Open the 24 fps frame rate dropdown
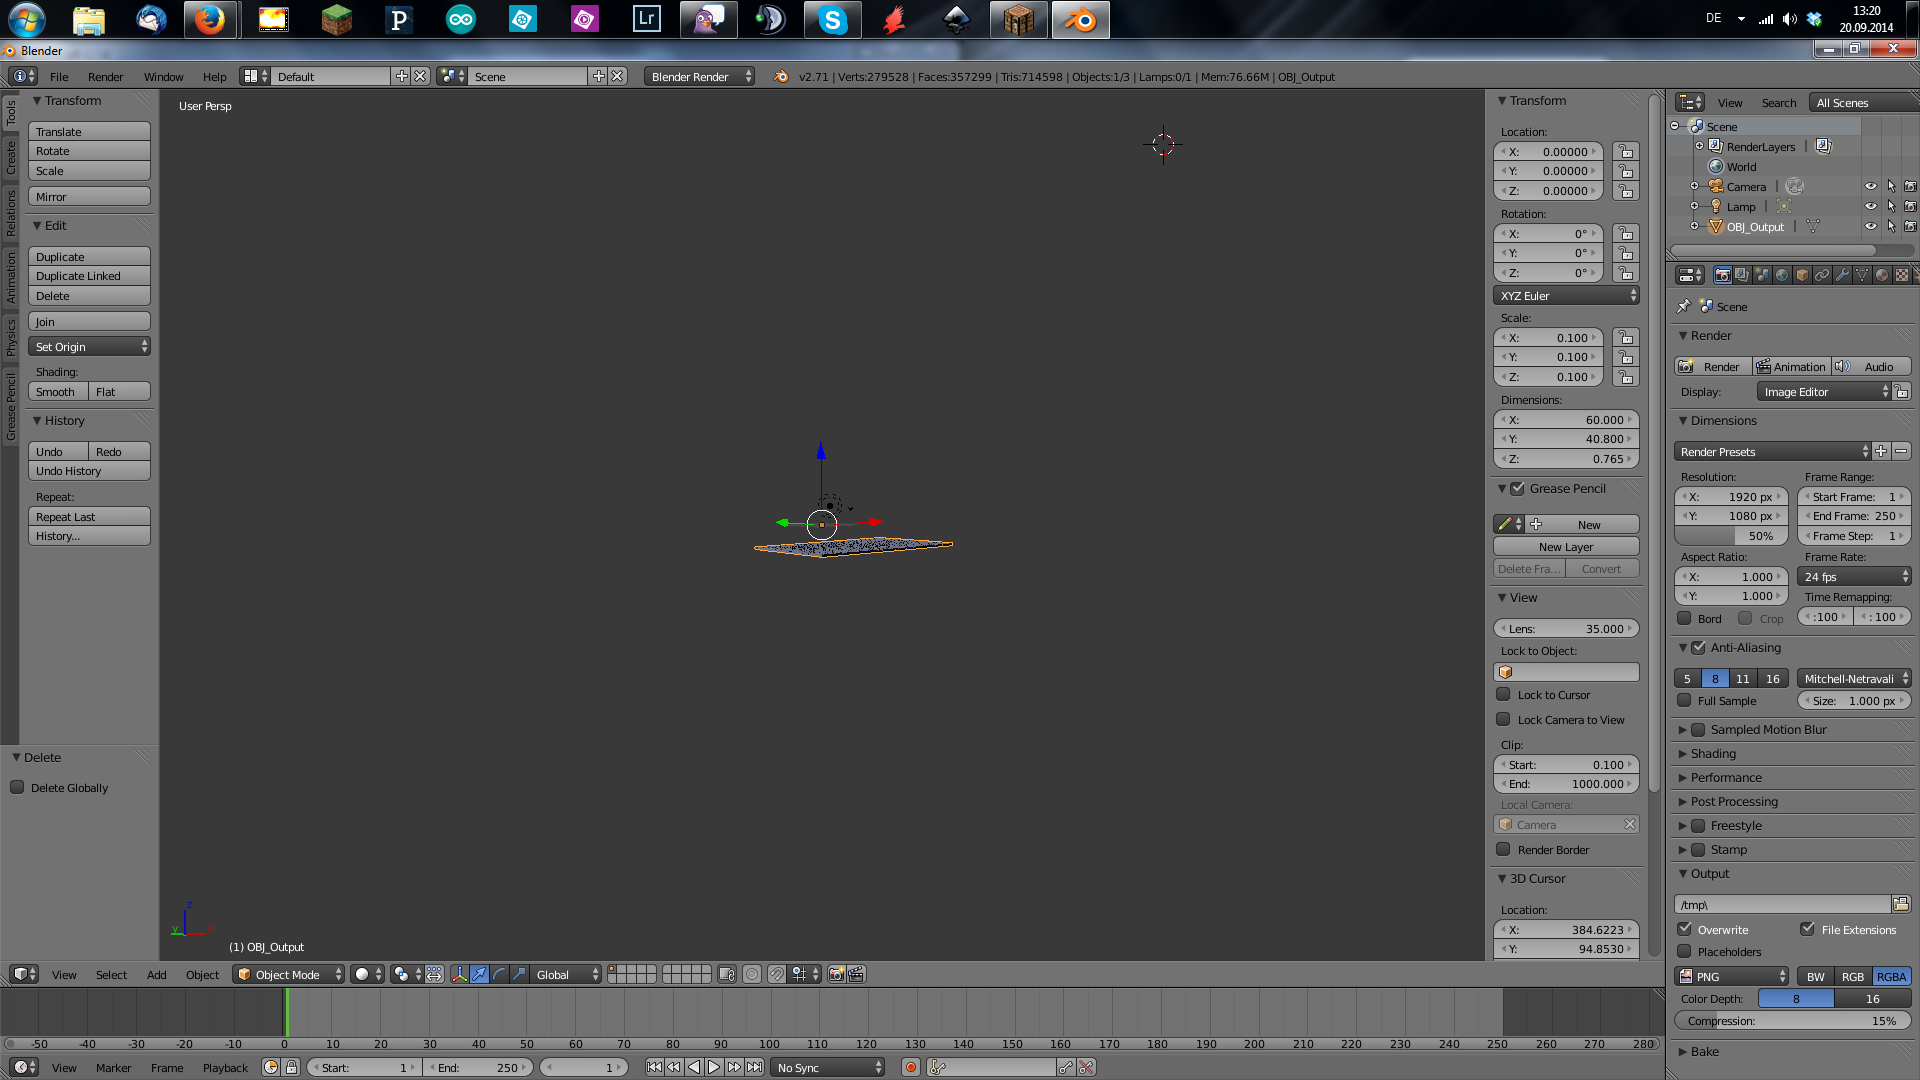Image resolution: width=1920 pixels, height=1080 pixels. 1855,576
